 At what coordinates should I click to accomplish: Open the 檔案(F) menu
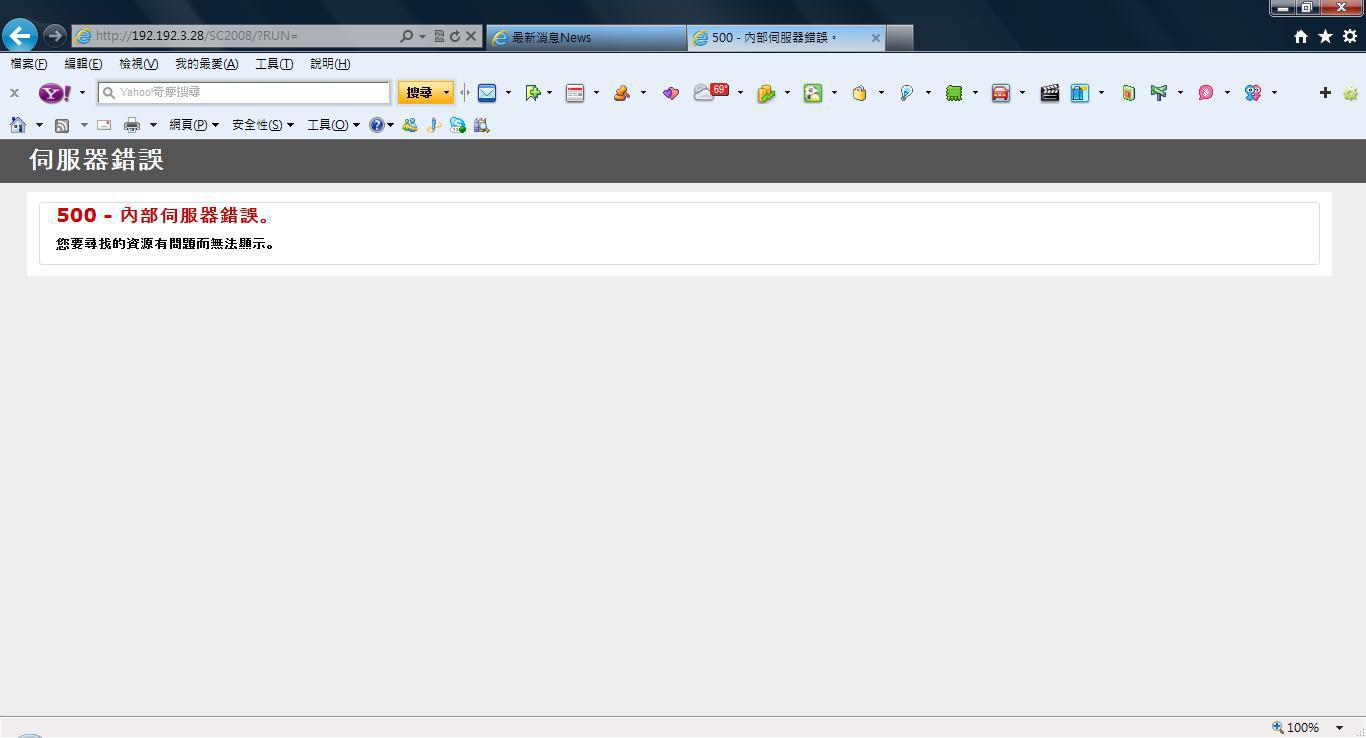point(29,64)
